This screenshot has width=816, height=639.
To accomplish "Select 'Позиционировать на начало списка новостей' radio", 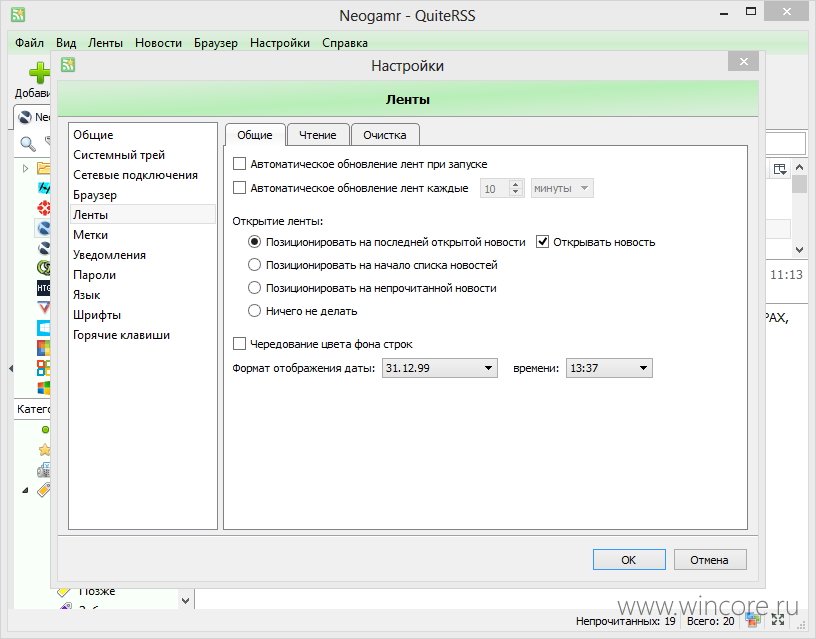I will click(254, 265).
